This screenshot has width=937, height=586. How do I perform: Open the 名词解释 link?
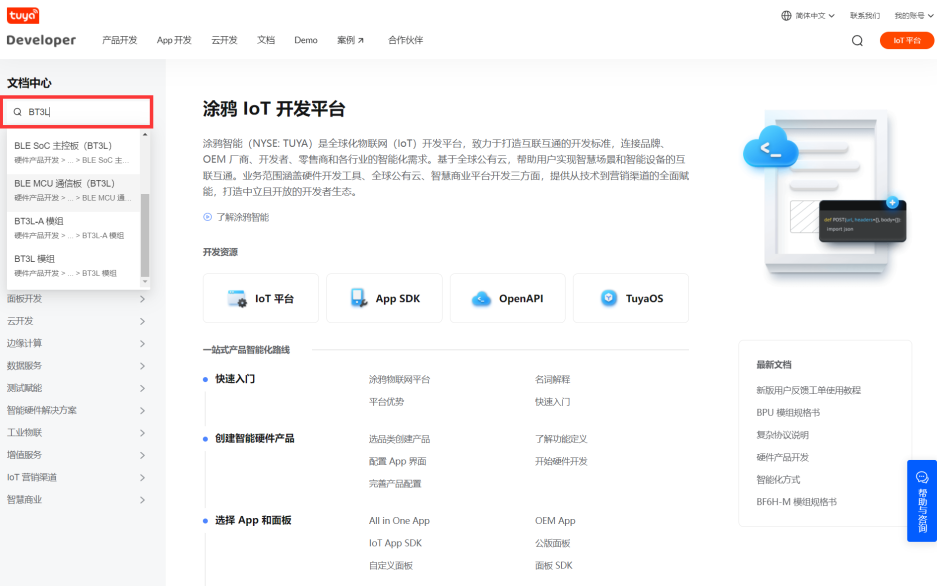click(x=552, y=379)
